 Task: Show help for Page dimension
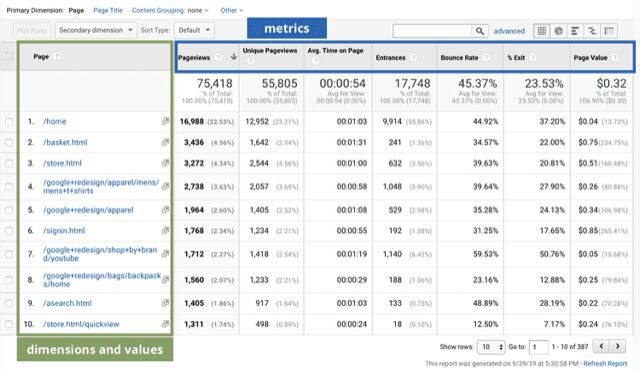[57, 56]
